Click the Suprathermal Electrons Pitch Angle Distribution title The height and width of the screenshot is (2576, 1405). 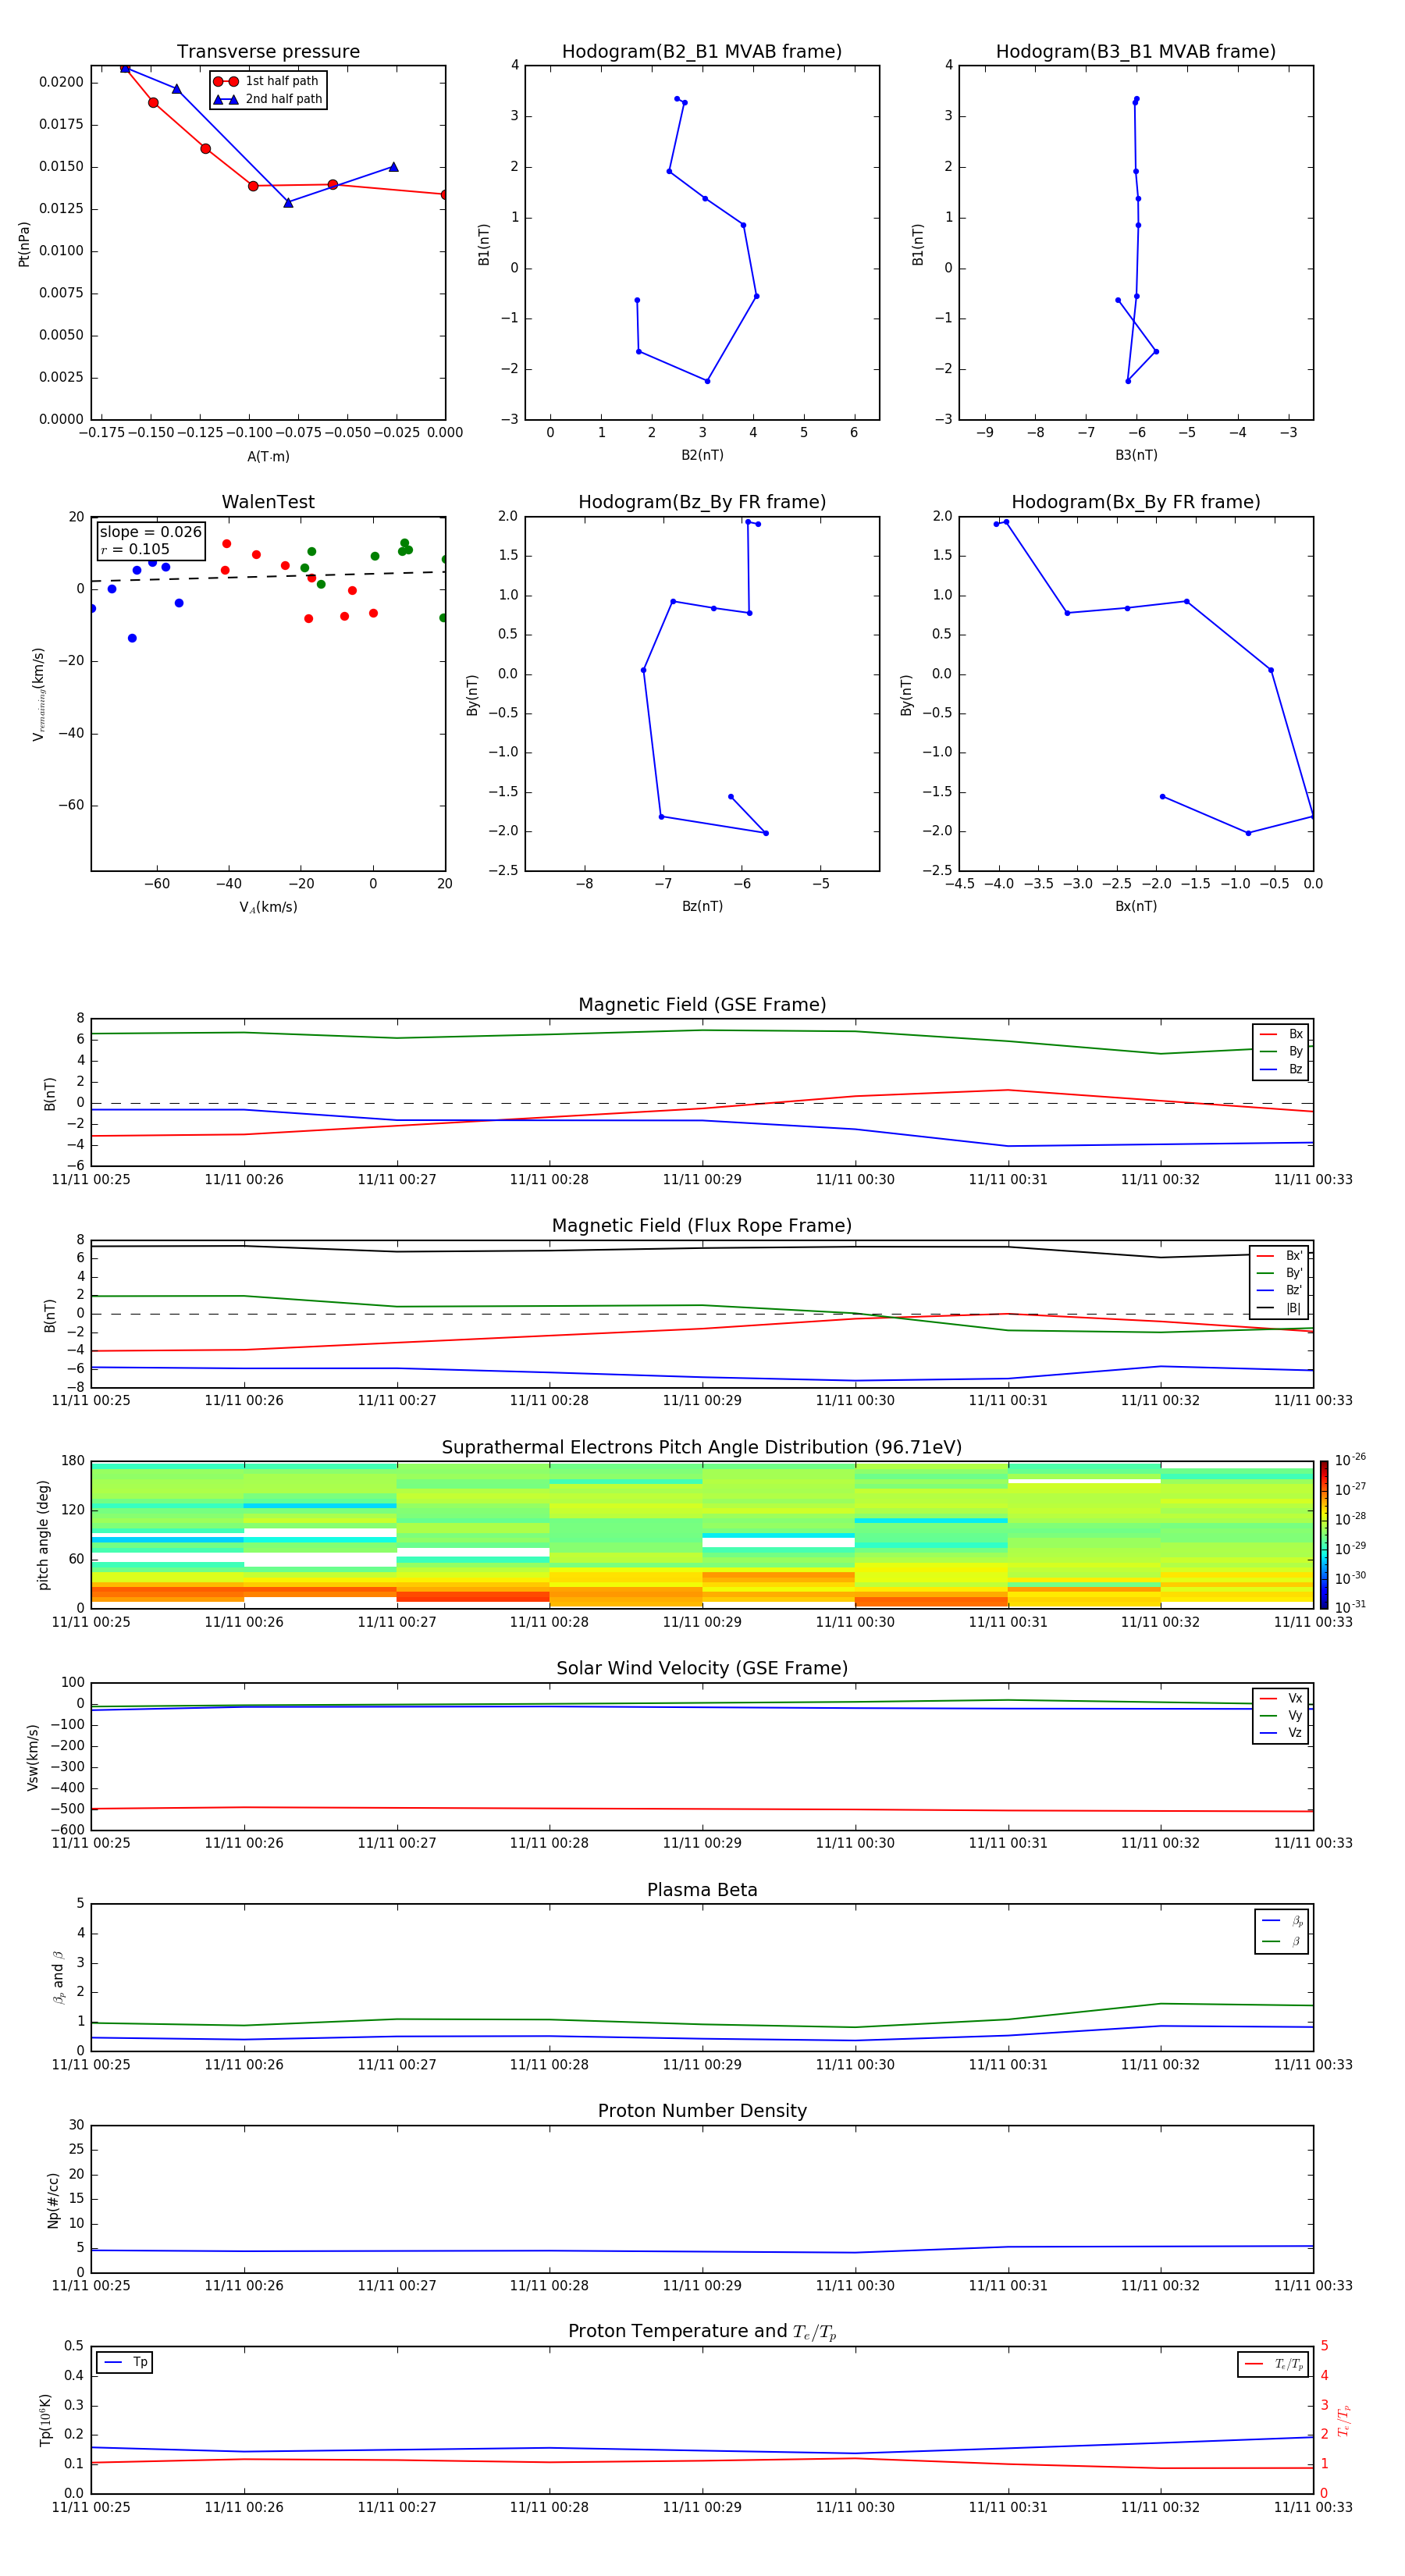click(702, 1447)
